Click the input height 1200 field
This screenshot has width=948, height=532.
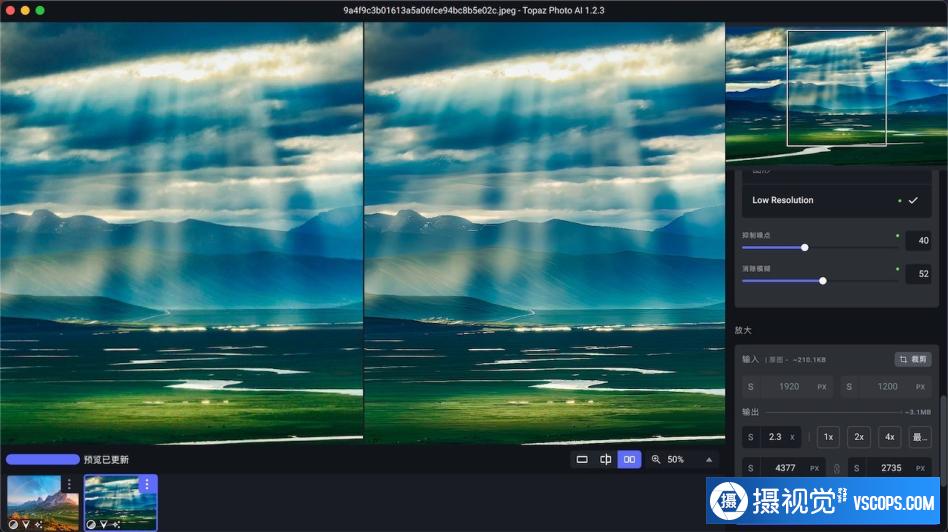886,386
